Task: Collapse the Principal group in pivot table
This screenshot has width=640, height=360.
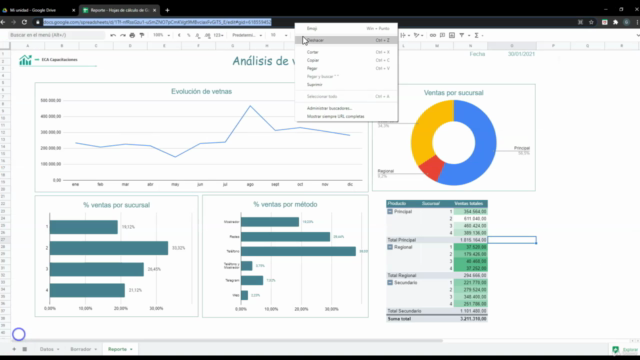Action: (x=390, y=211)
